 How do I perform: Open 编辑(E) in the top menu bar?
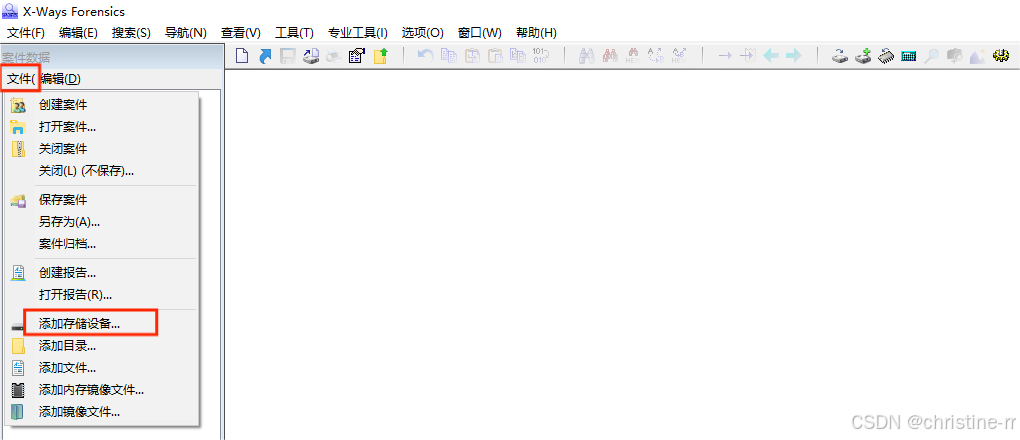[78, 33]
